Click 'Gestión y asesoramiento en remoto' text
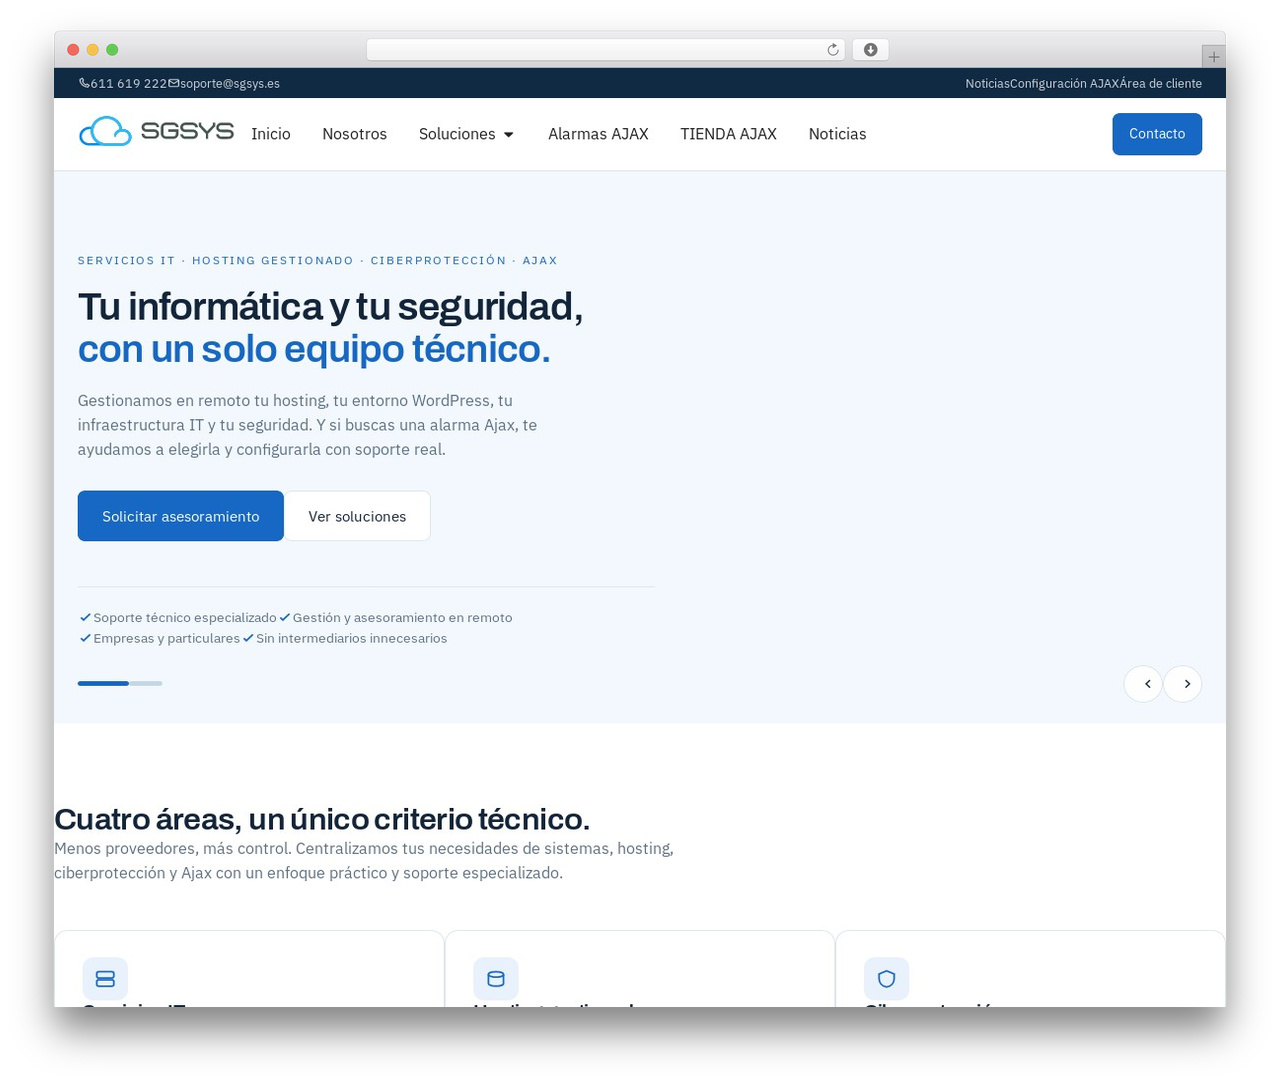 (x=402, y=618)
